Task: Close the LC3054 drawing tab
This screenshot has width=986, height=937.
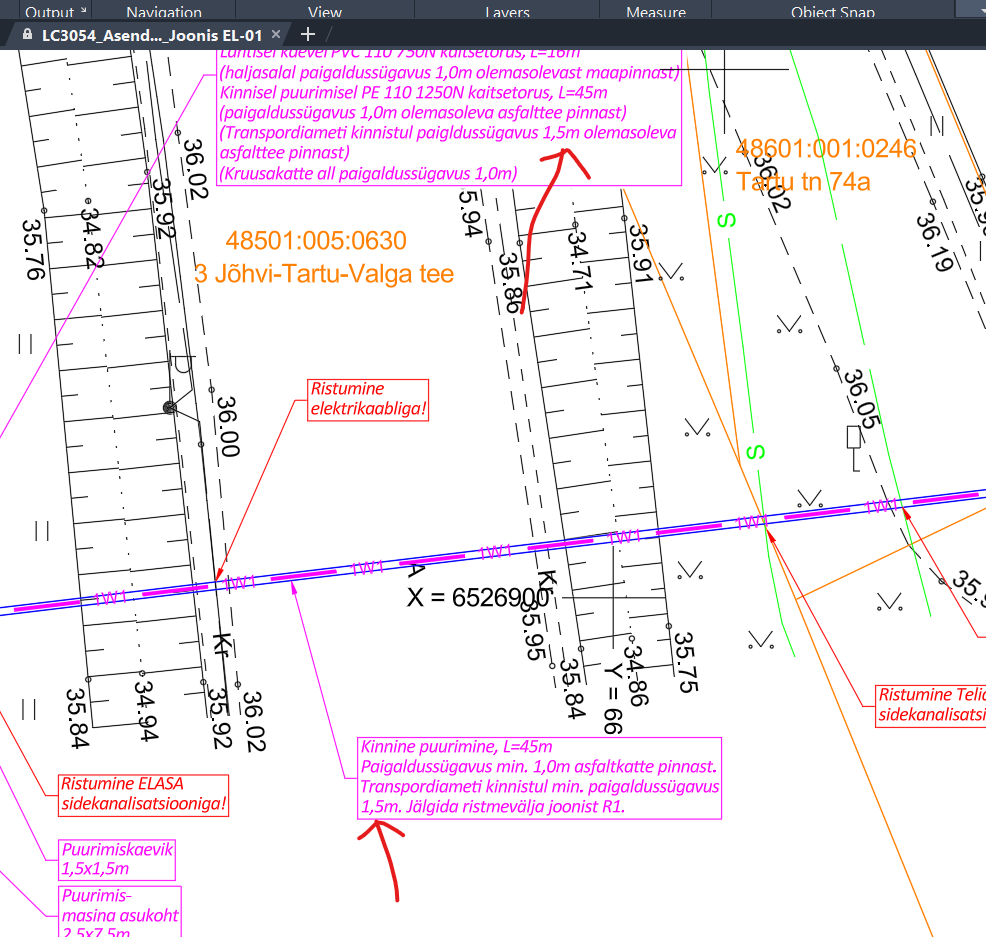Action: click(x=276, y=34)
